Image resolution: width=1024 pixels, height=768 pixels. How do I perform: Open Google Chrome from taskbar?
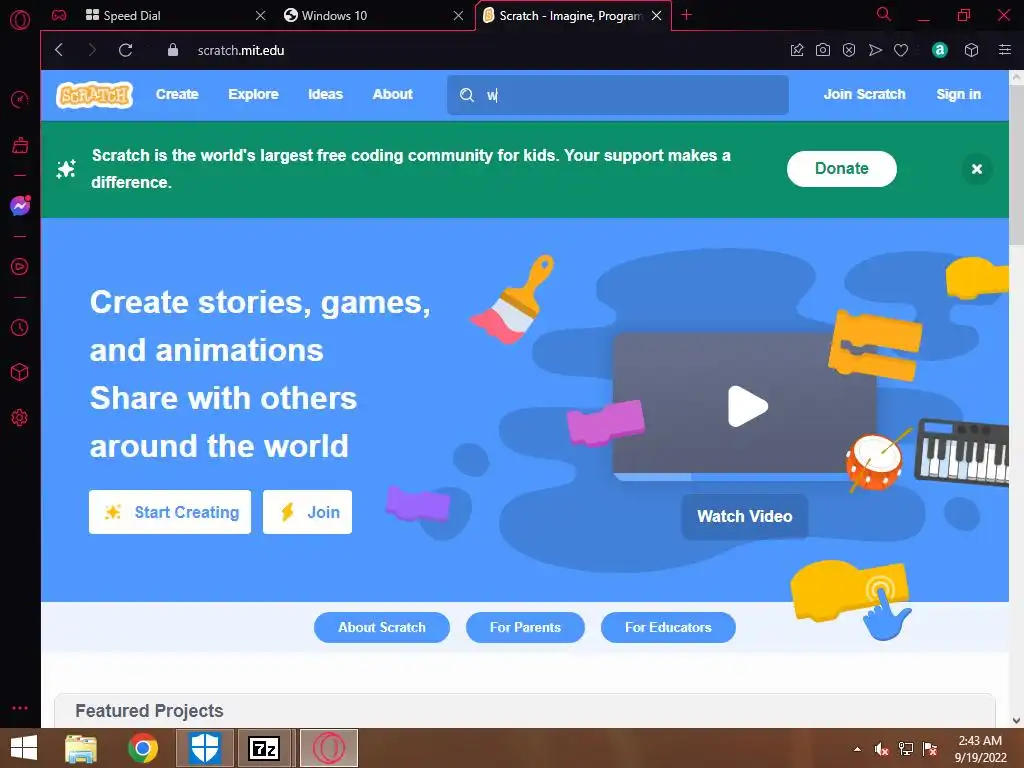coord(142,748)
